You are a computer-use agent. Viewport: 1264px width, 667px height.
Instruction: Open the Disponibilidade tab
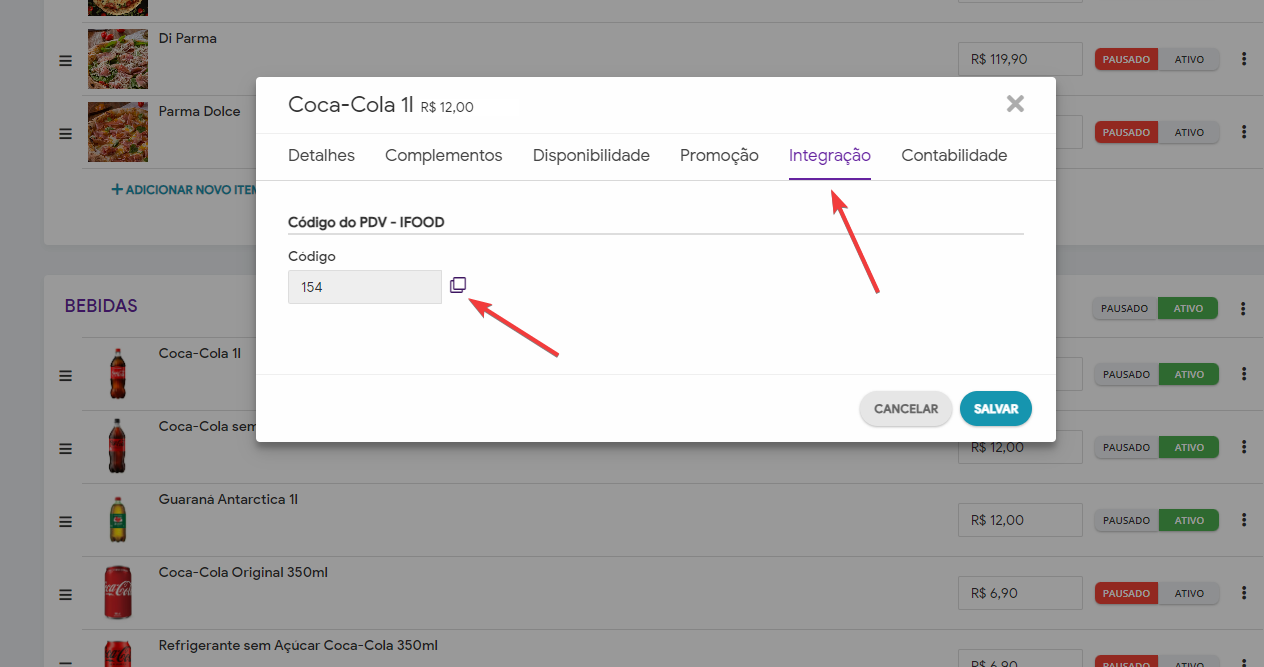click(x=591, y=156)
